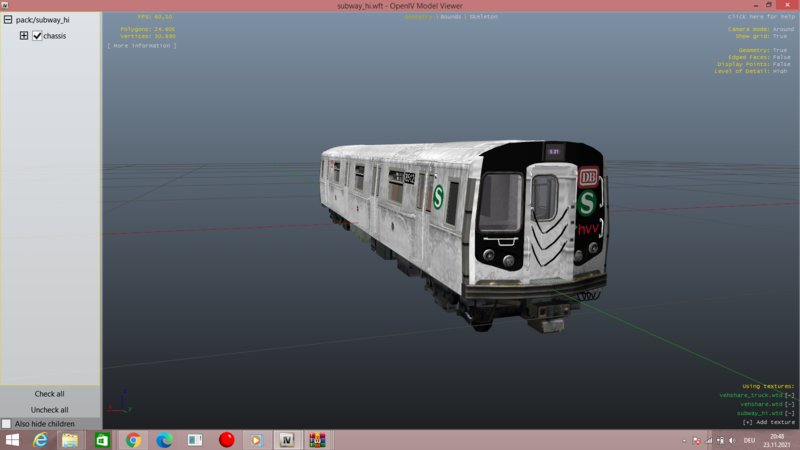Click the Uncheck all button
The width and height of the screenshot is (800, 450).
coord(49,410)
